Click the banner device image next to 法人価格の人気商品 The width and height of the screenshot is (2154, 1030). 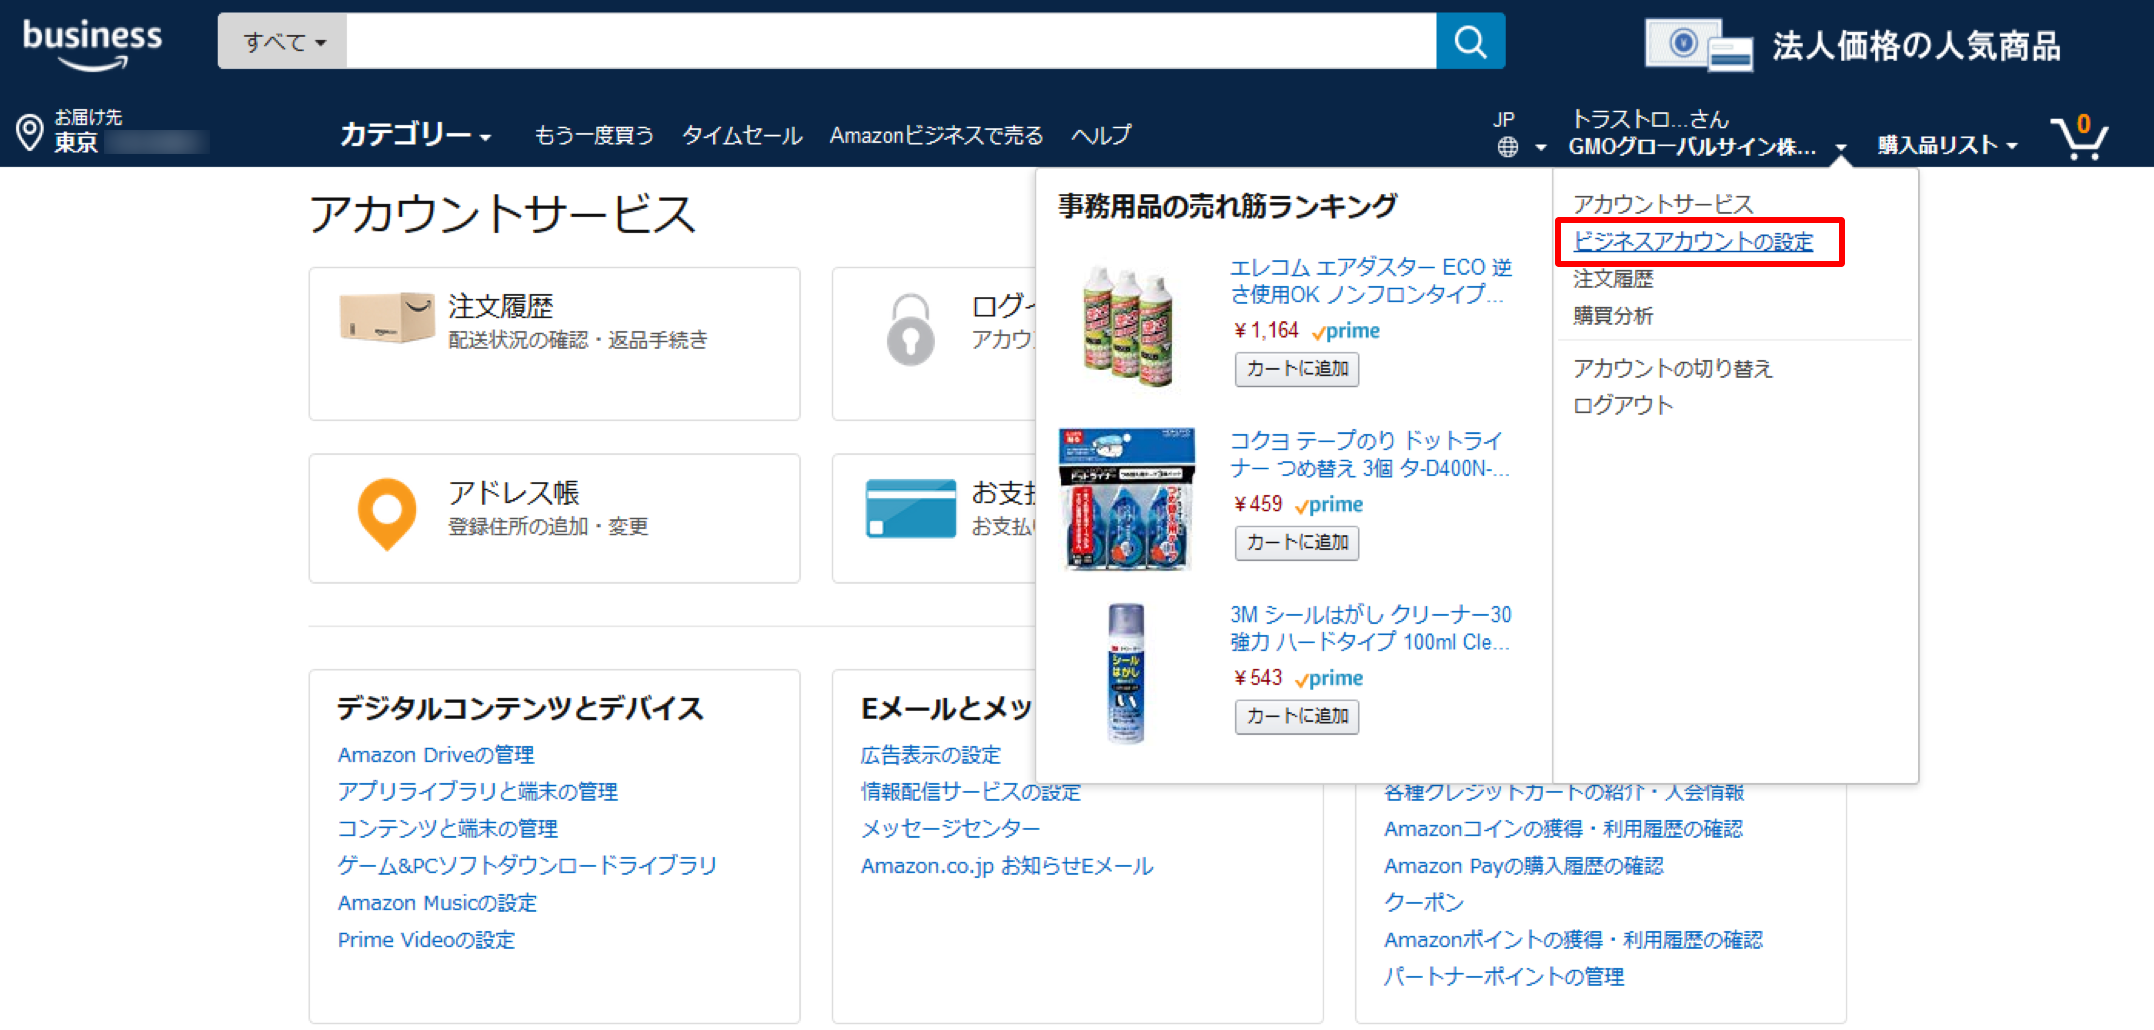(x=1698, y=46)
